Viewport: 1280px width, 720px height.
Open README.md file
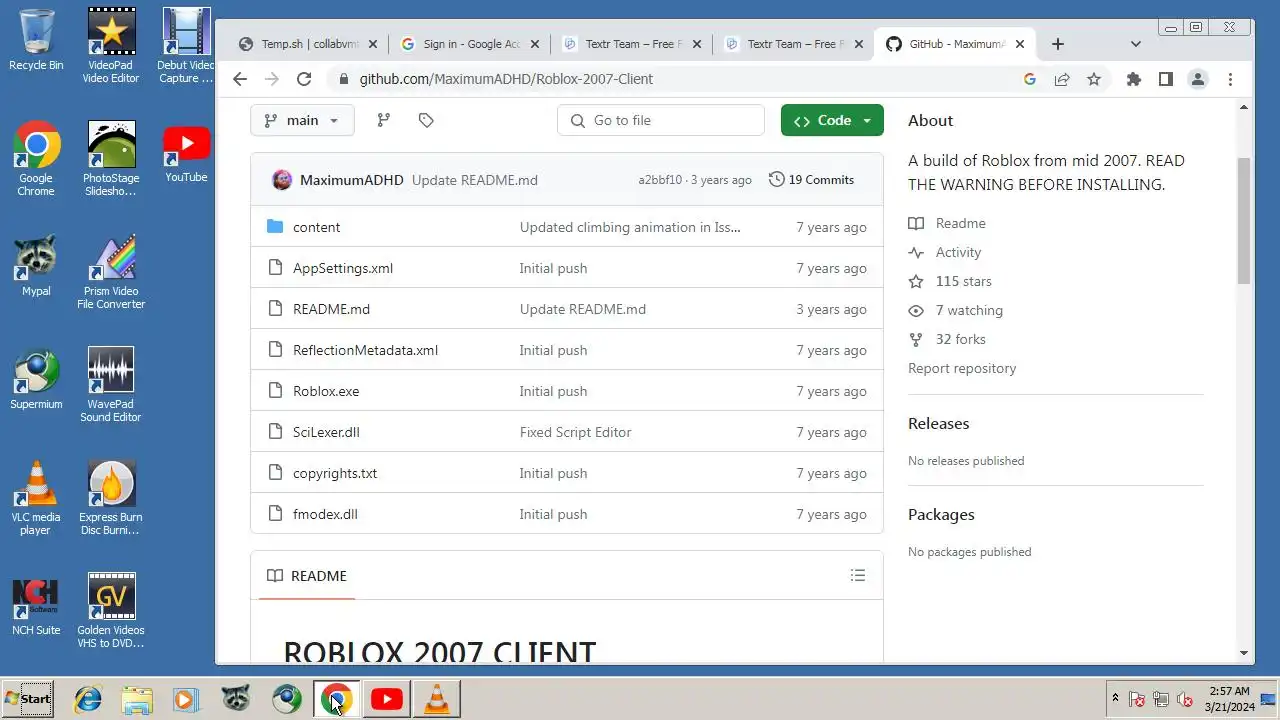pos(331,309)
